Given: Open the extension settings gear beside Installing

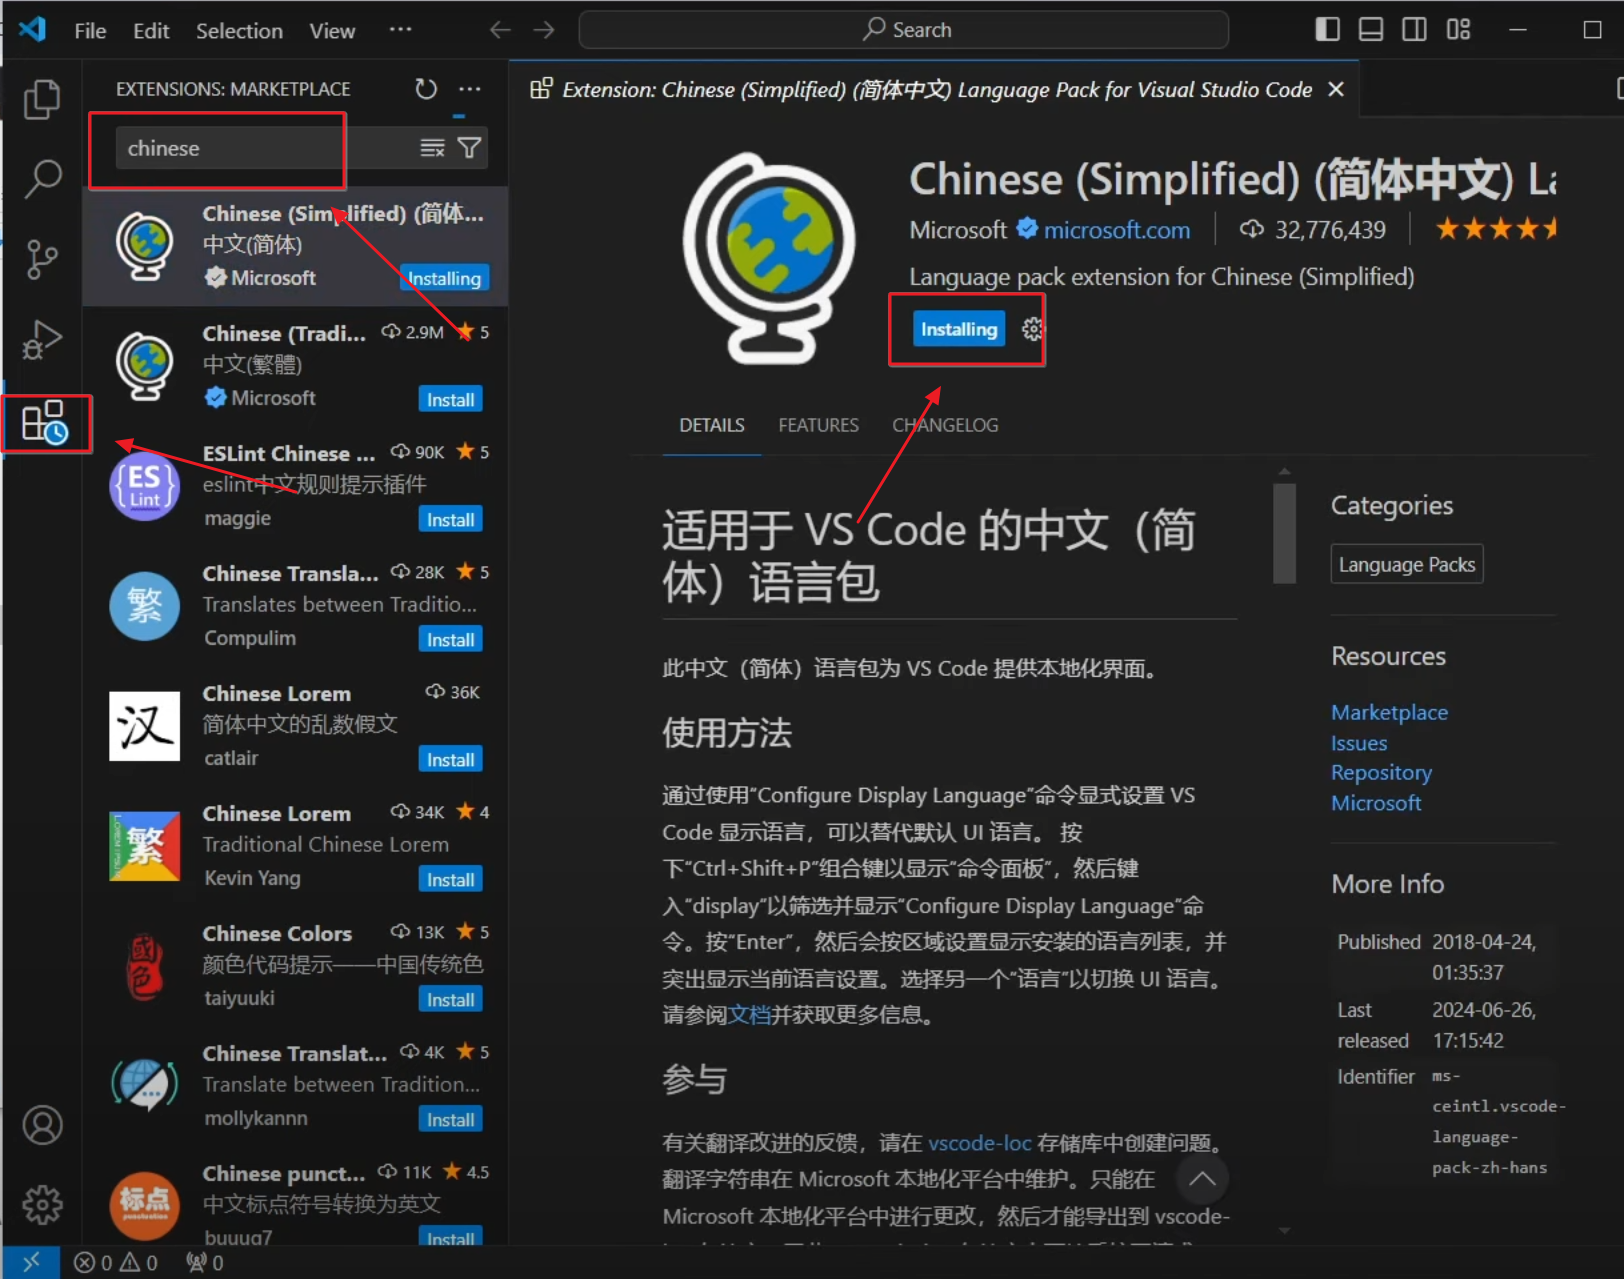Looking at the screenshot, I should pyautogui.click(x=1032, y=329).
